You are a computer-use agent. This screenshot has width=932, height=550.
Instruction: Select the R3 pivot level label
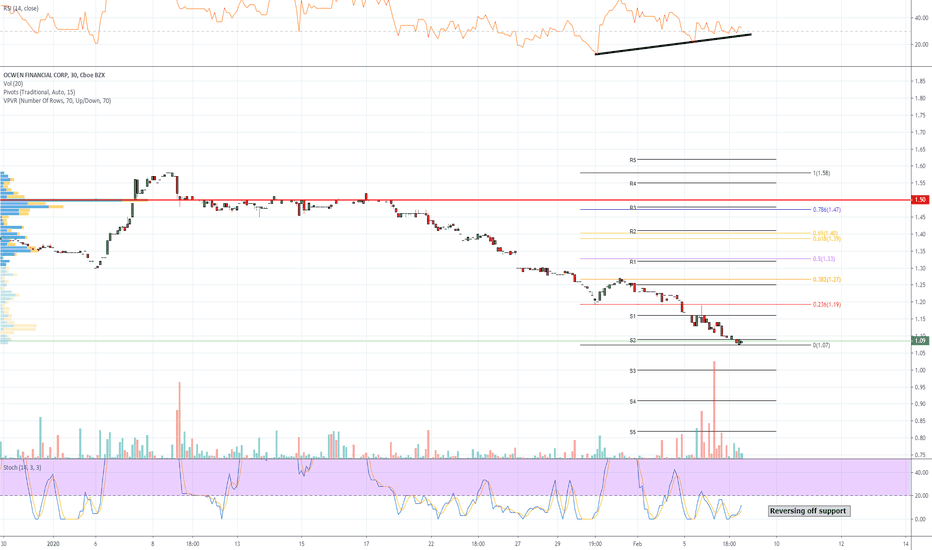633,208
